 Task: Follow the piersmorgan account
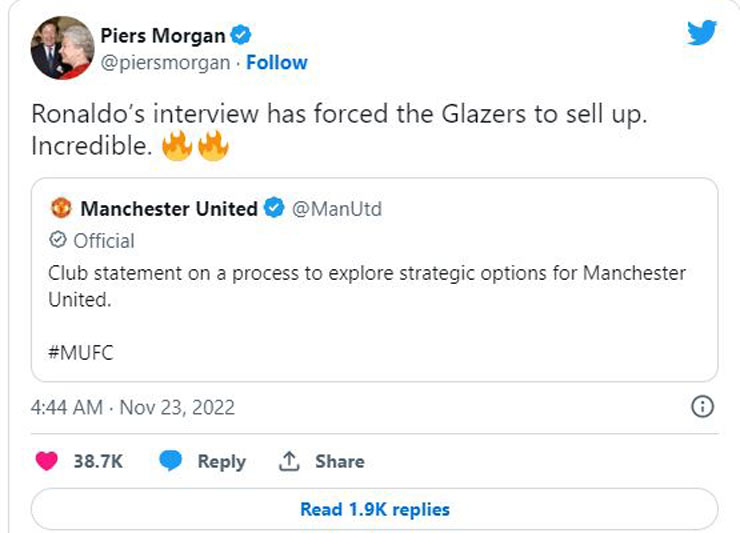point(277,62)
